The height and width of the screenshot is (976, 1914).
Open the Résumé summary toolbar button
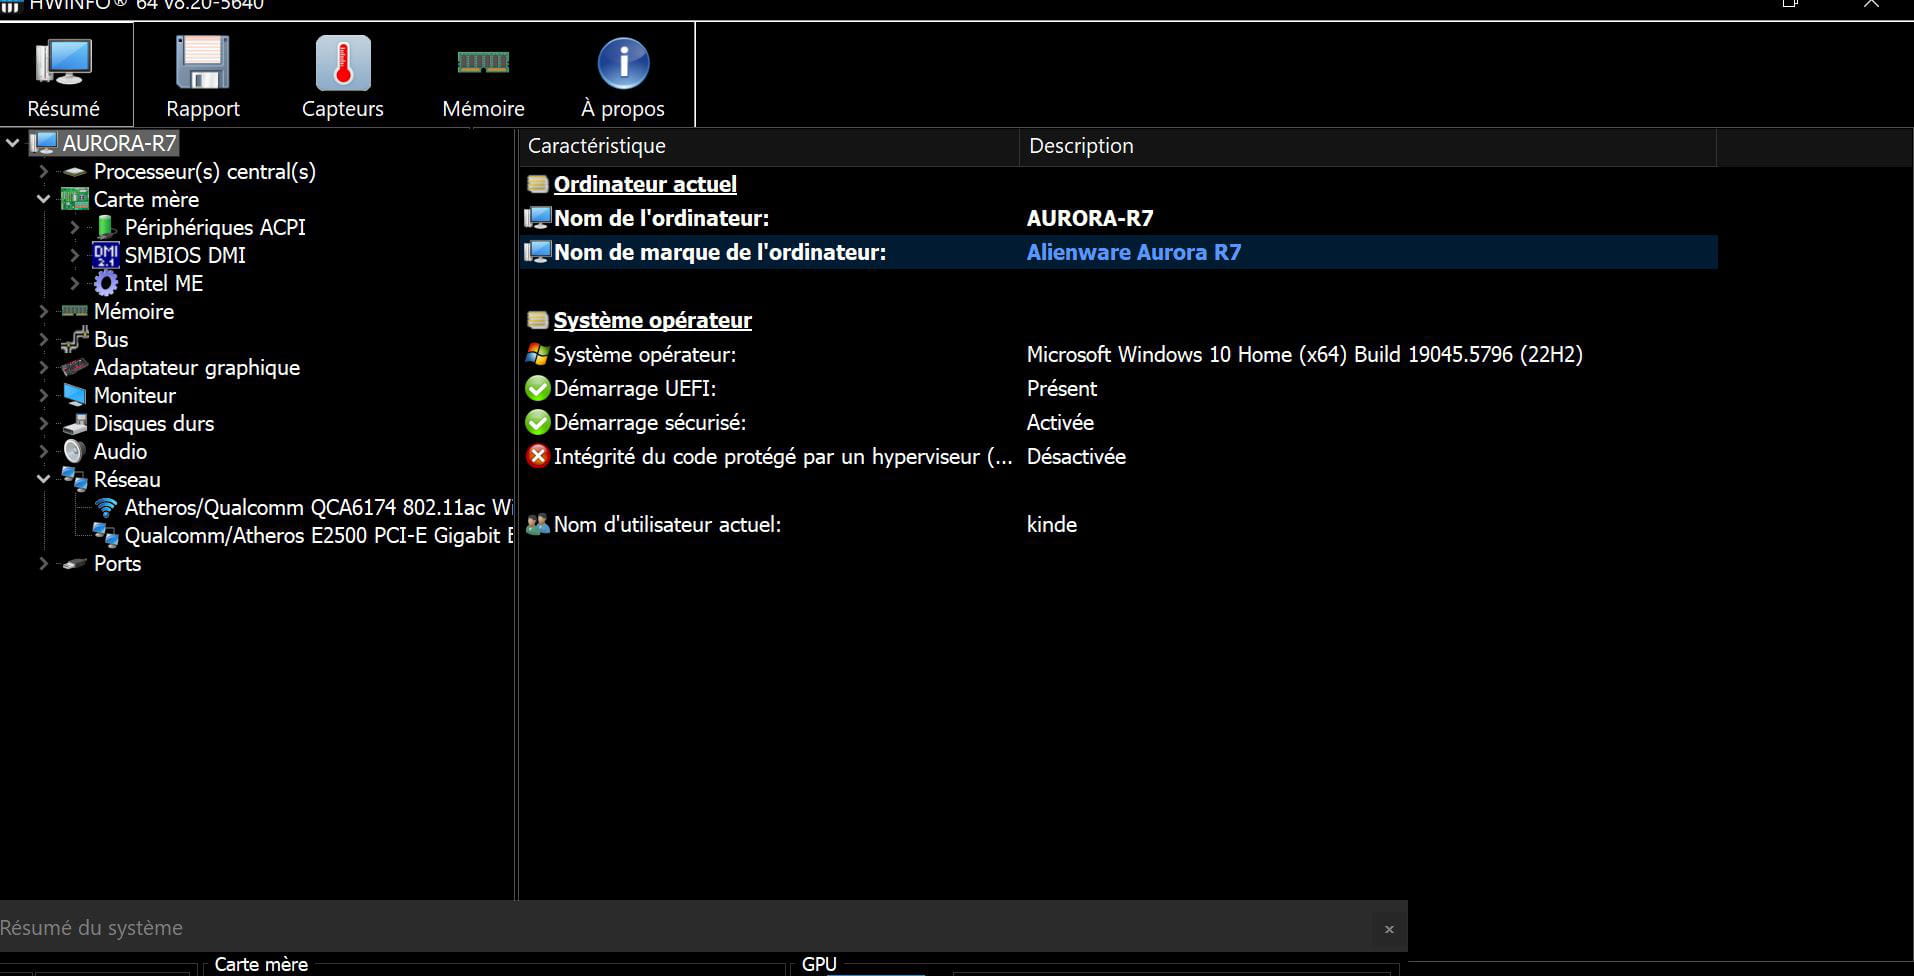pyautogui.click(x=64, y=76)
